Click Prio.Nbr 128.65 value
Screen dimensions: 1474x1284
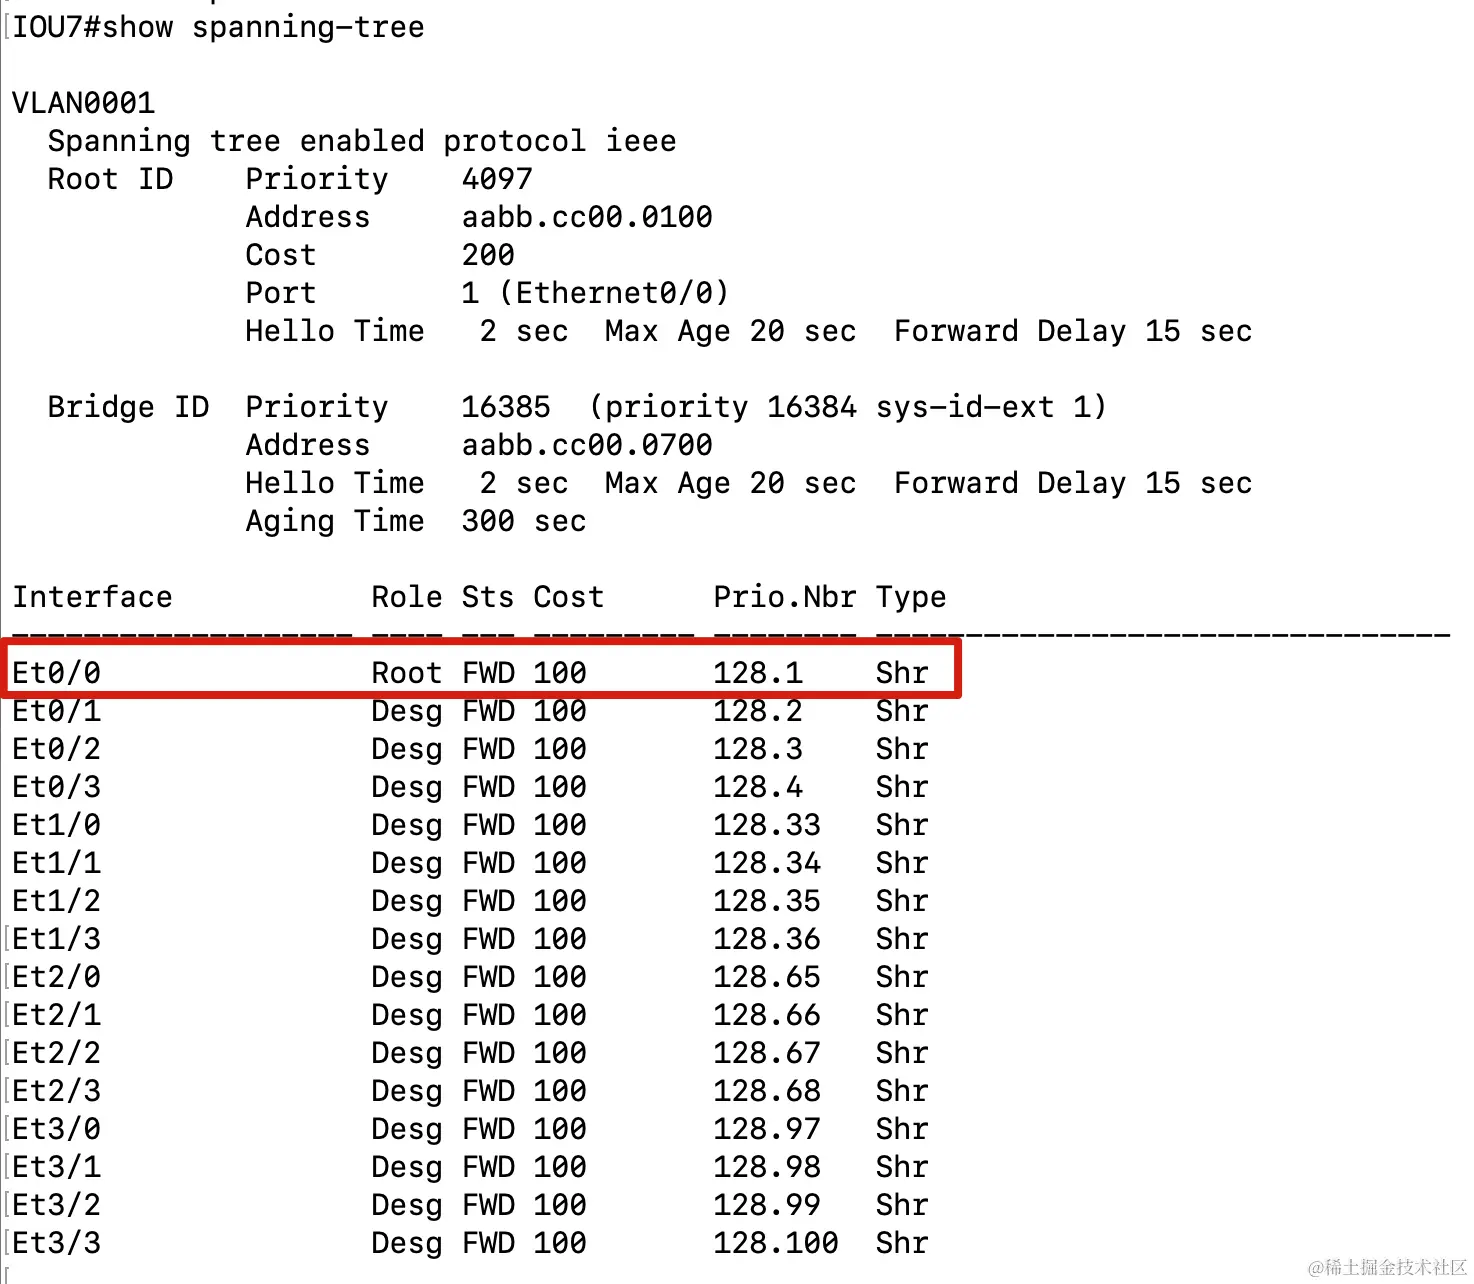[767, 977]
